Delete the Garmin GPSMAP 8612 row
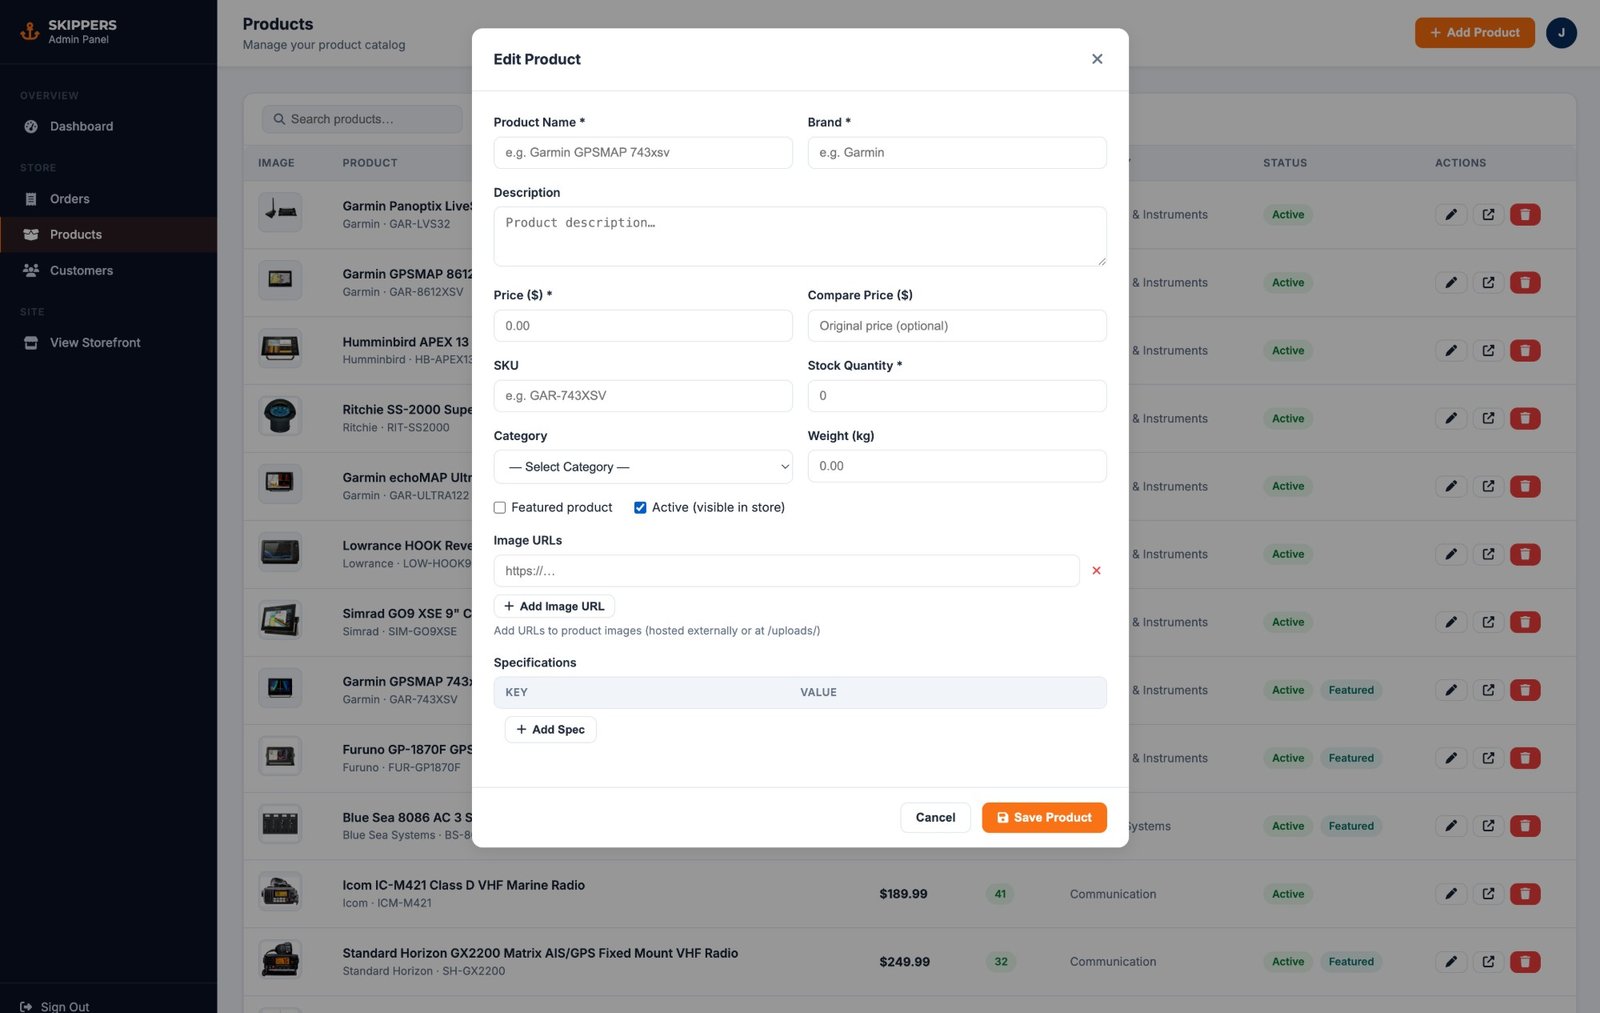This screenshot has height=1013, width=1600. pyautogui.click(x=1525, y=283)
